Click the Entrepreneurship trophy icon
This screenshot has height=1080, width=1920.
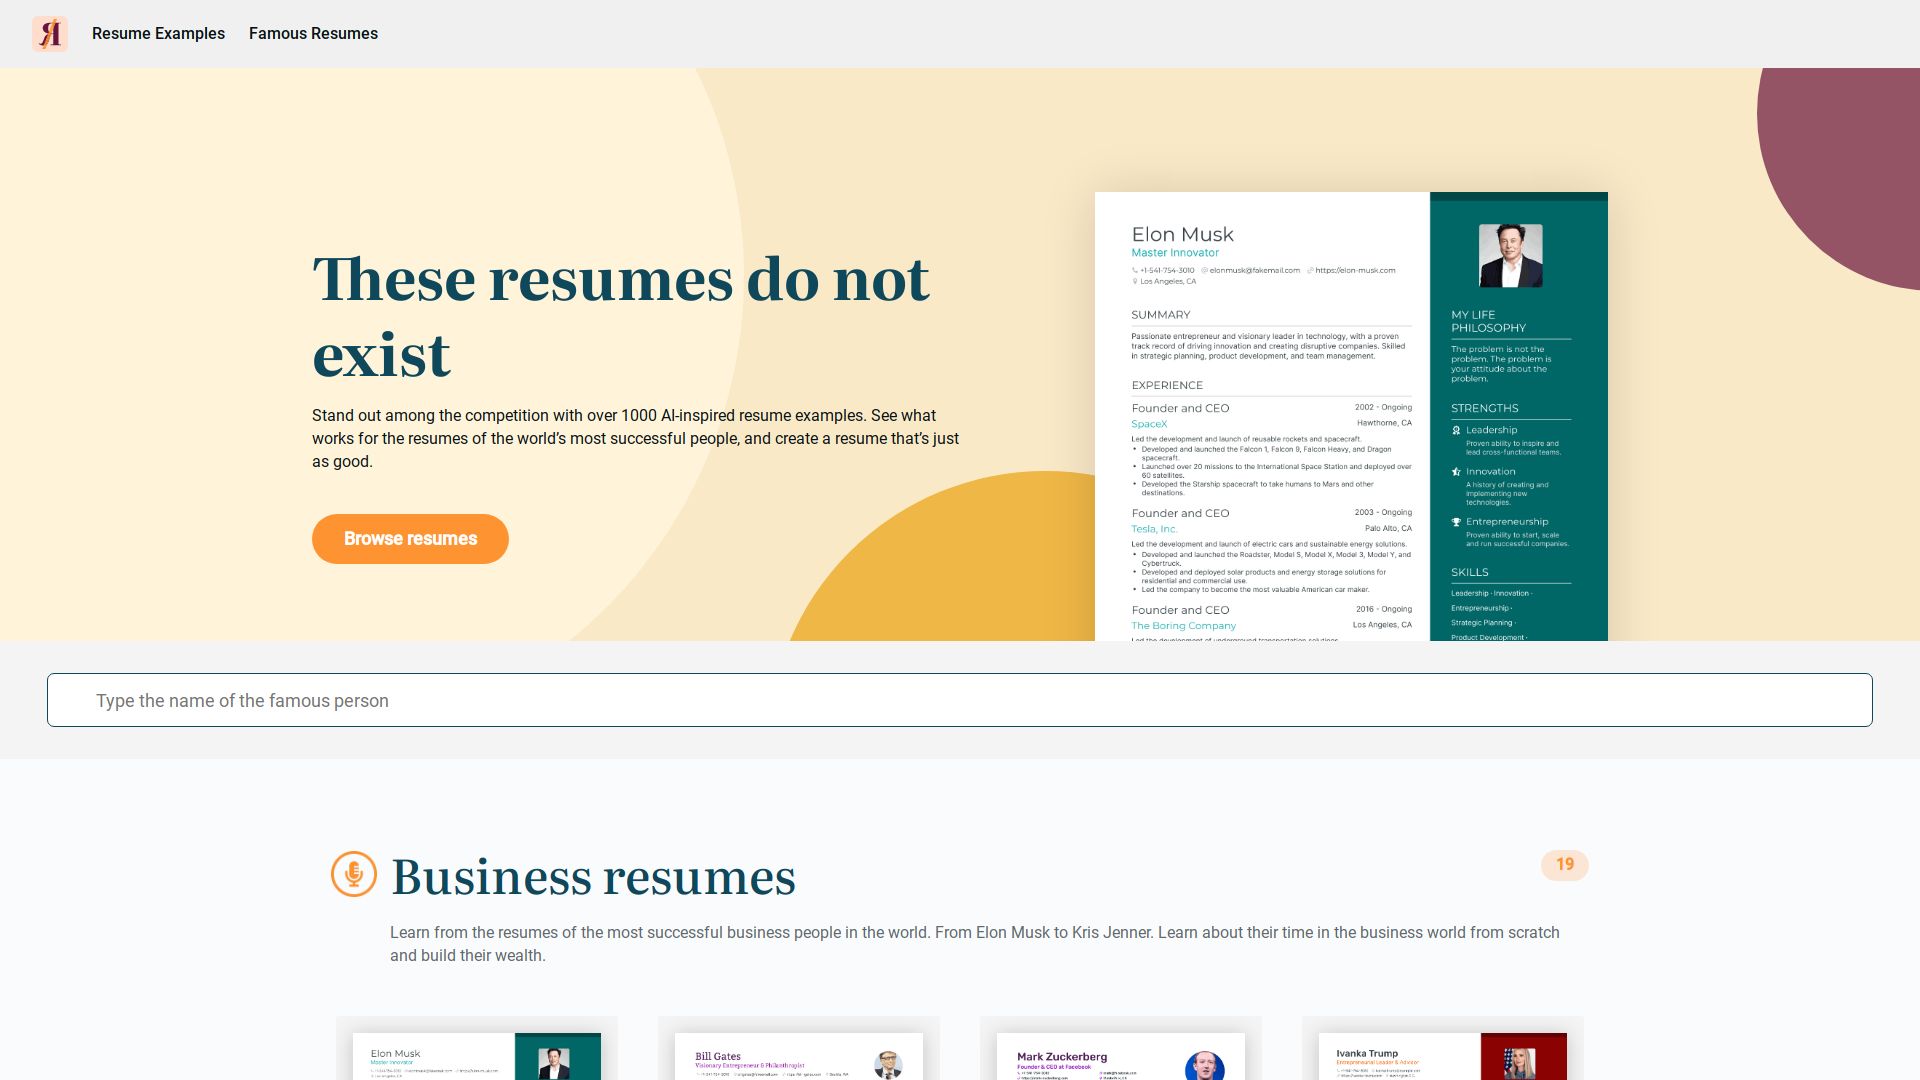pos(1456,522)
